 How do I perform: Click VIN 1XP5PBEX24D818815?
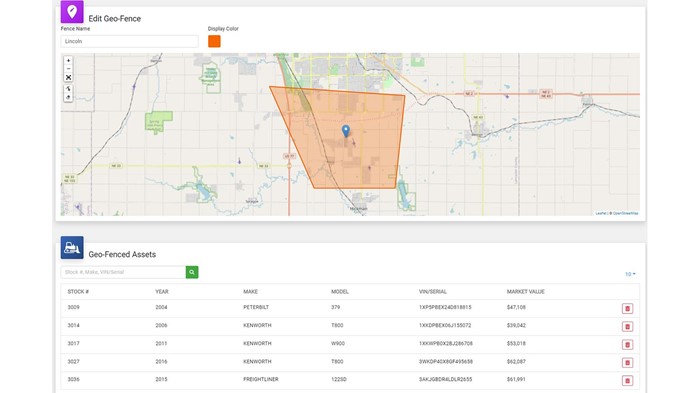[445, 307]
